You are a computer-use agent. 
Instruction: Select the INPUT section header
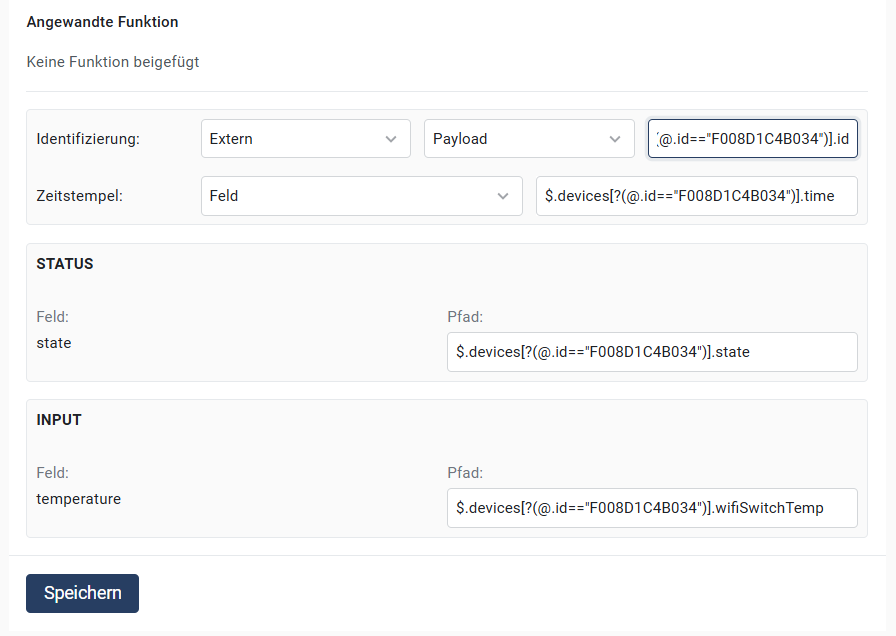click(x=59, y=420)
